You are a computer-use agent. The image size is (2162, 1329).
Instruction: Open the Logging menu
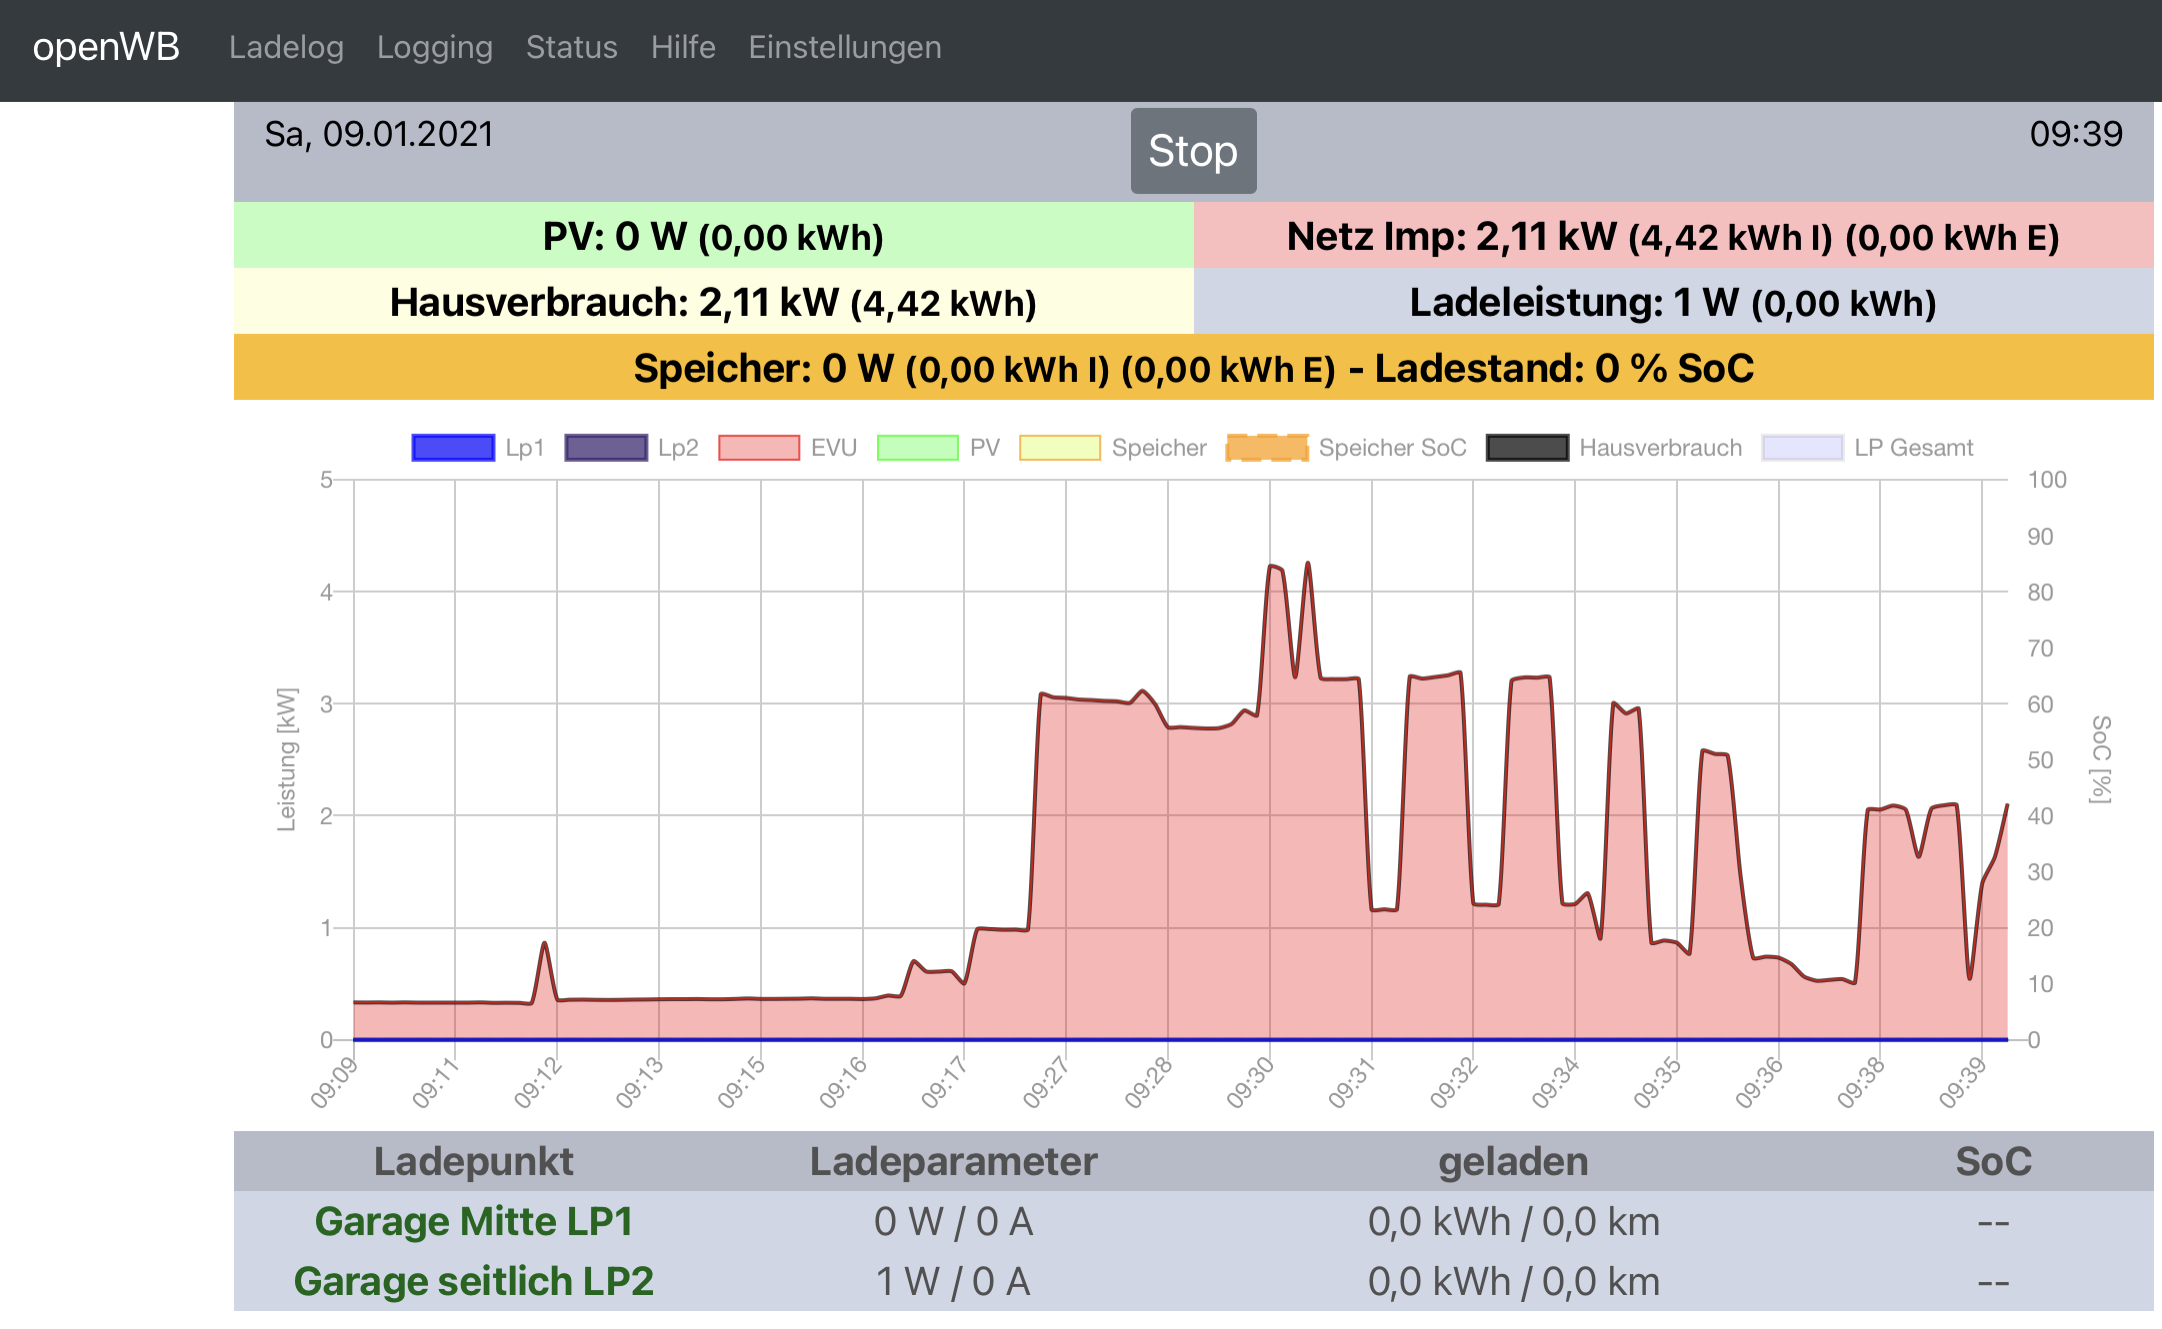tap(434, 47)
